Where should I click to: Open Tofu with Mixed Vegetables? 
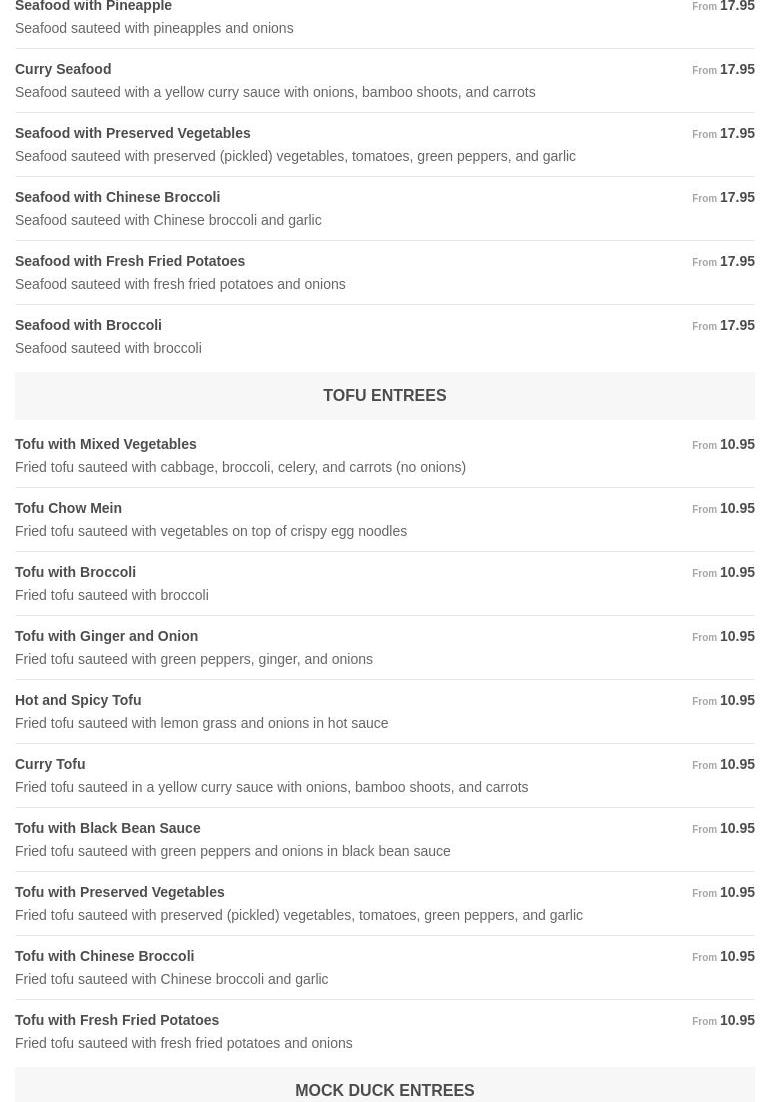(105, 444)
